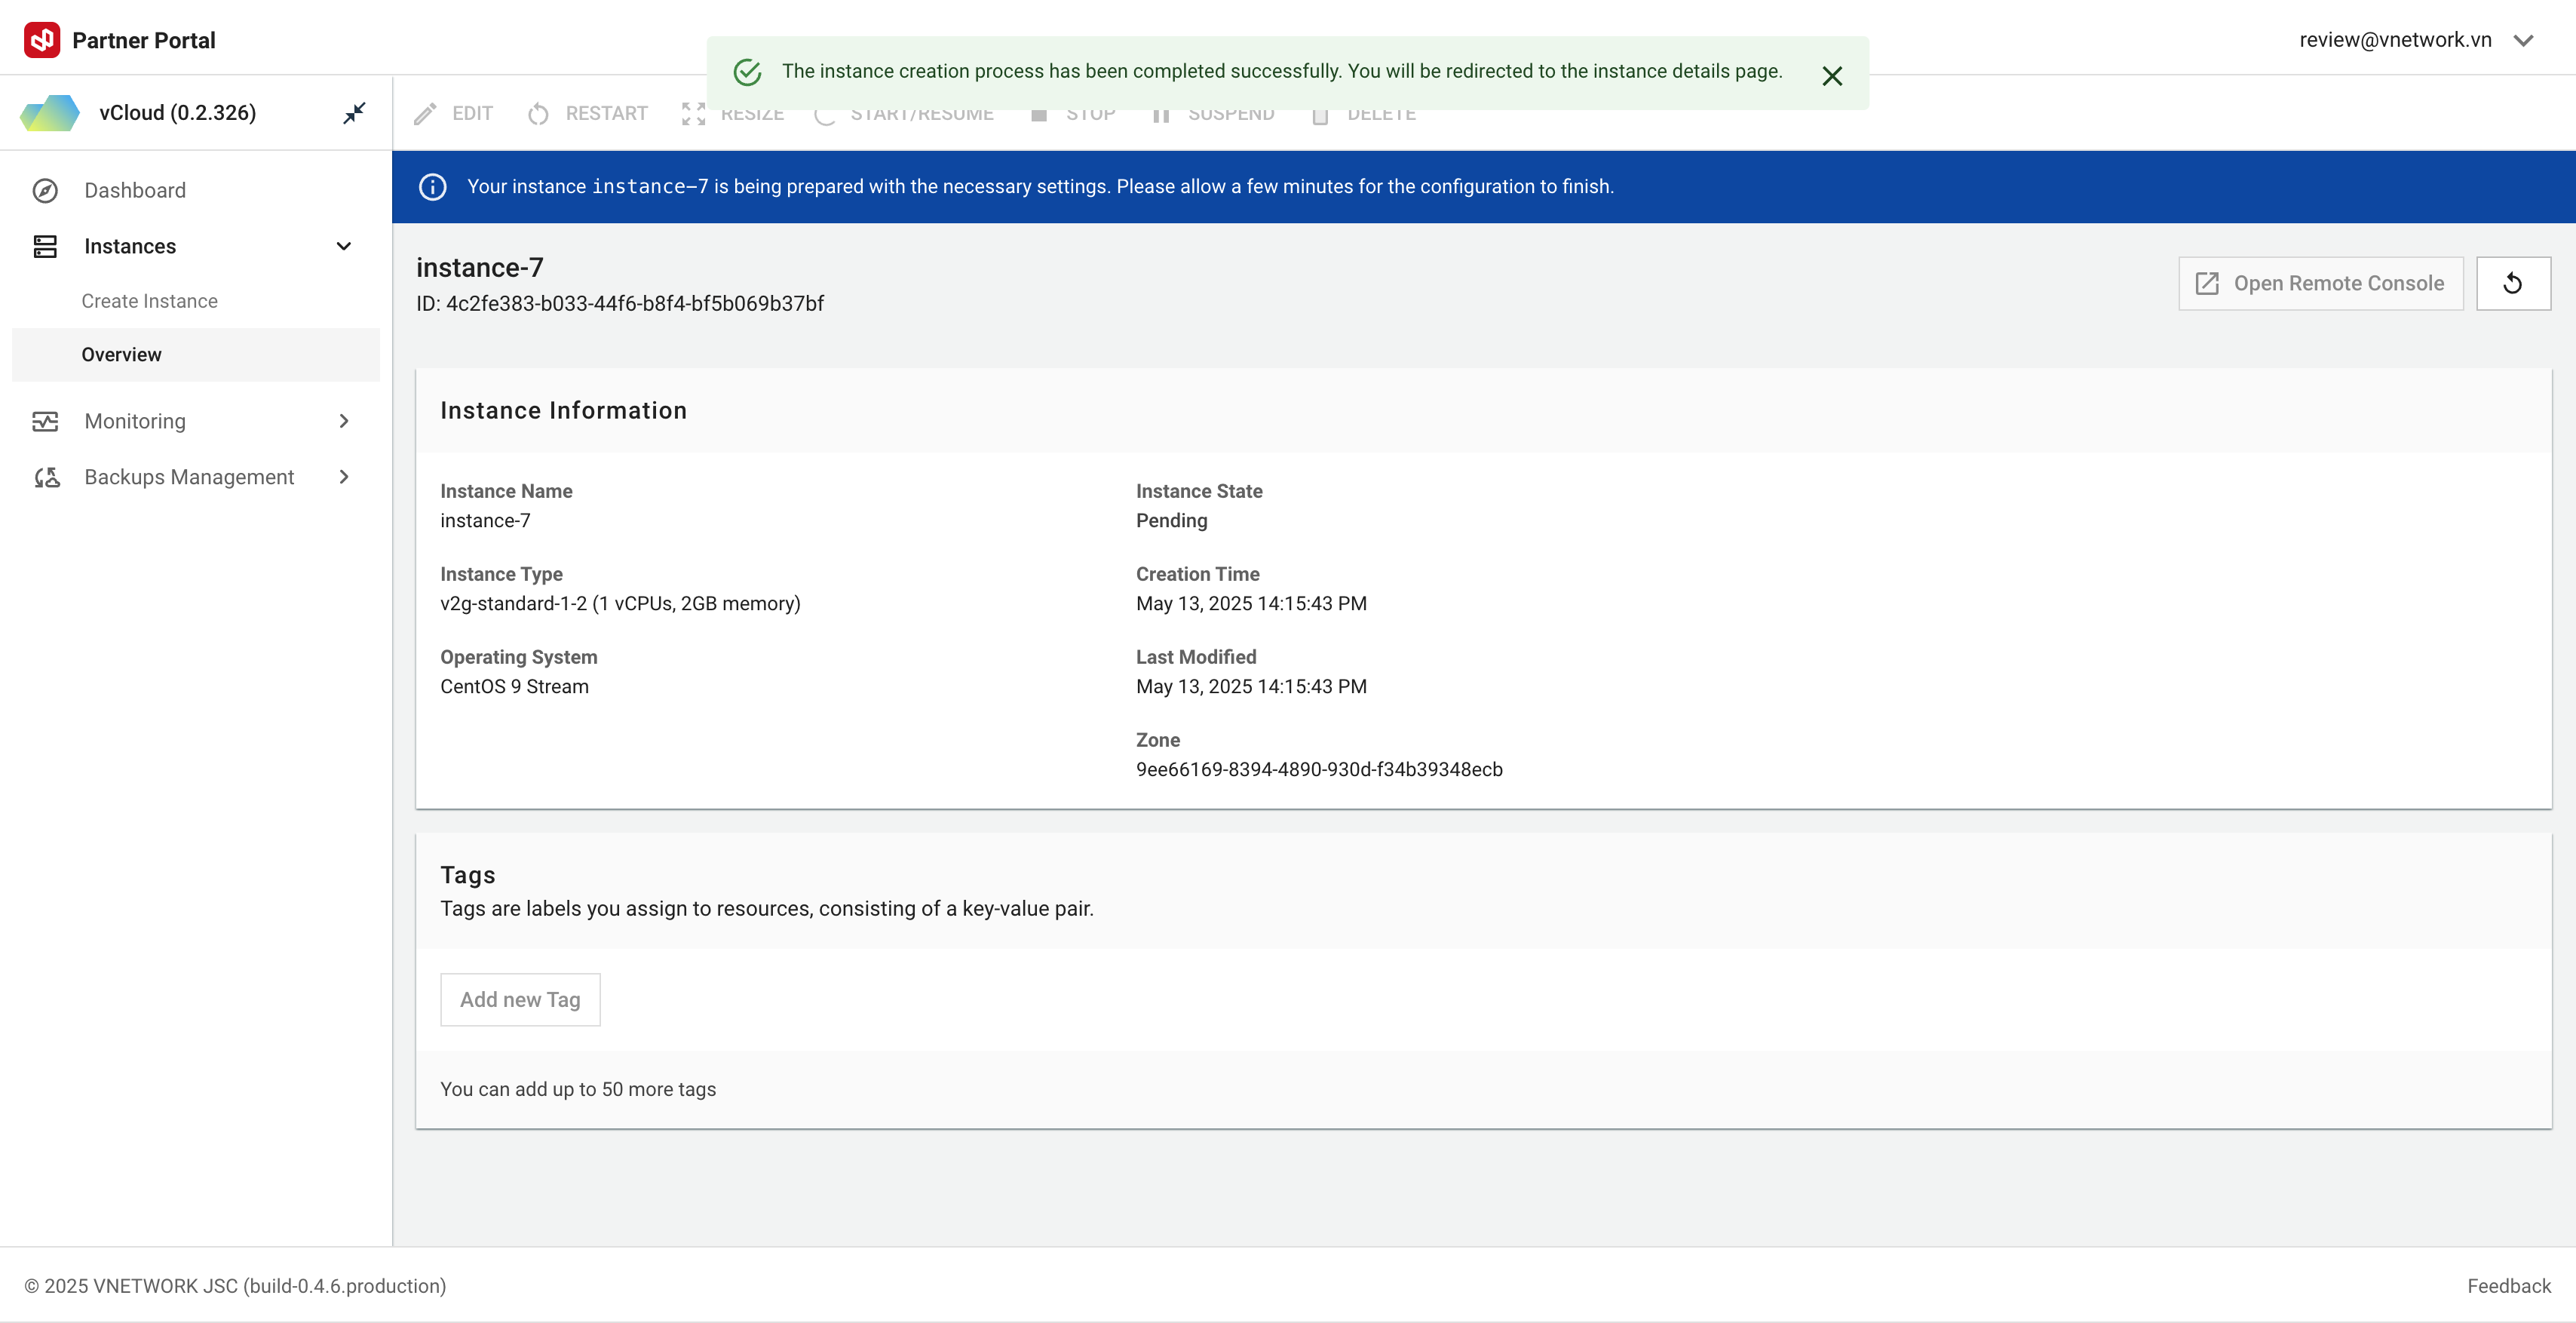
Task: Click the refresh button beside Open Remote Console
Action: coord(2513,284)
